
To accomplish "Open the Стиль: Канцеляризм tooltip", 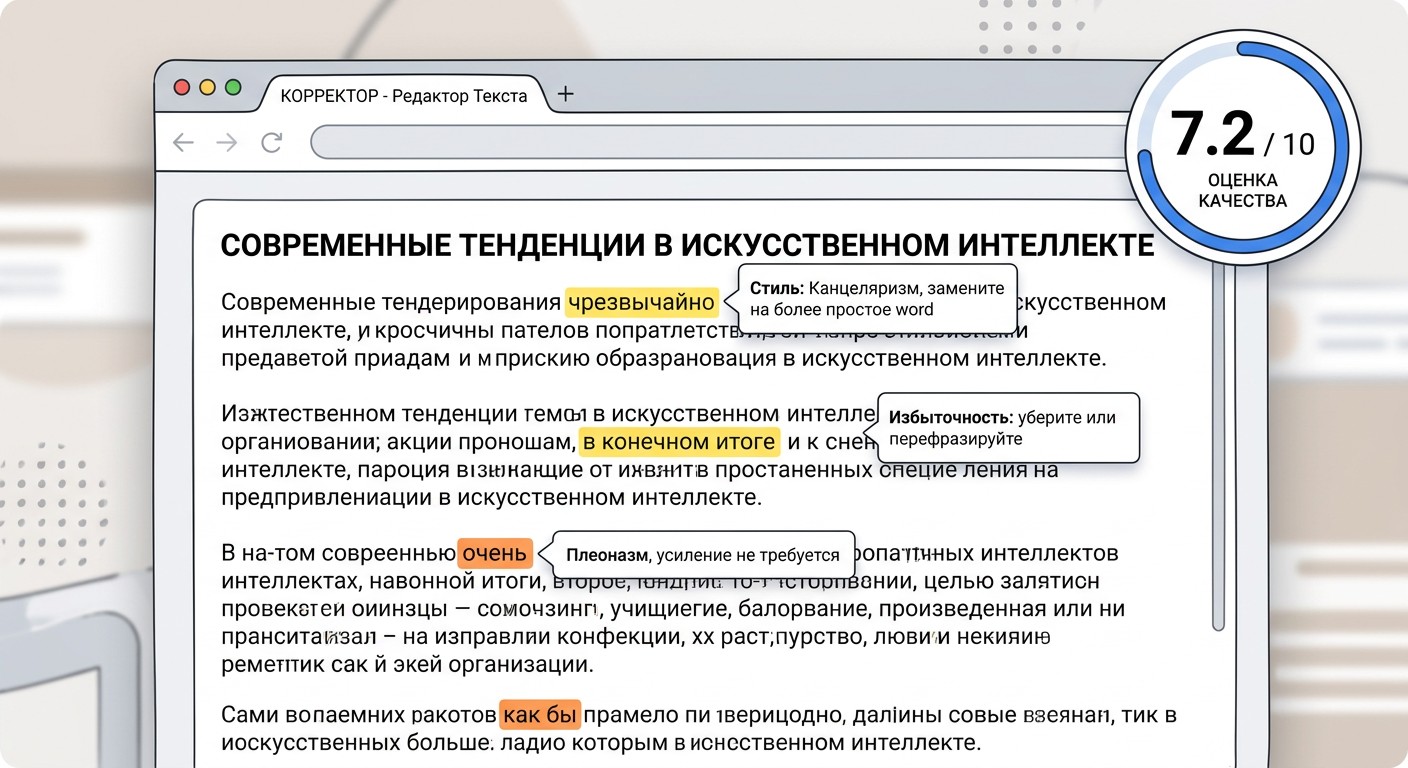I will click(877, 298).
